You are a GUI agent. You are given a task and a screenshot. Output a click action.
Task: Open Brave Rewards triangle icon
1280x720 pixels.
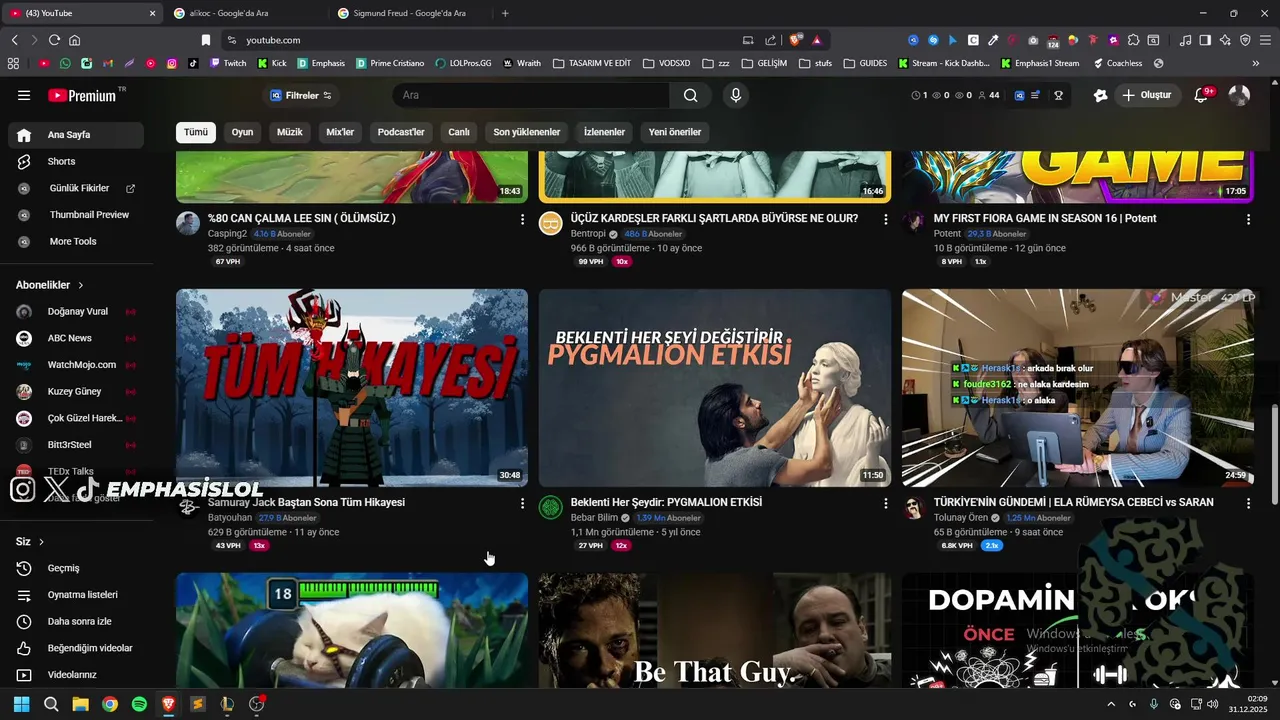tap(817, 40)
